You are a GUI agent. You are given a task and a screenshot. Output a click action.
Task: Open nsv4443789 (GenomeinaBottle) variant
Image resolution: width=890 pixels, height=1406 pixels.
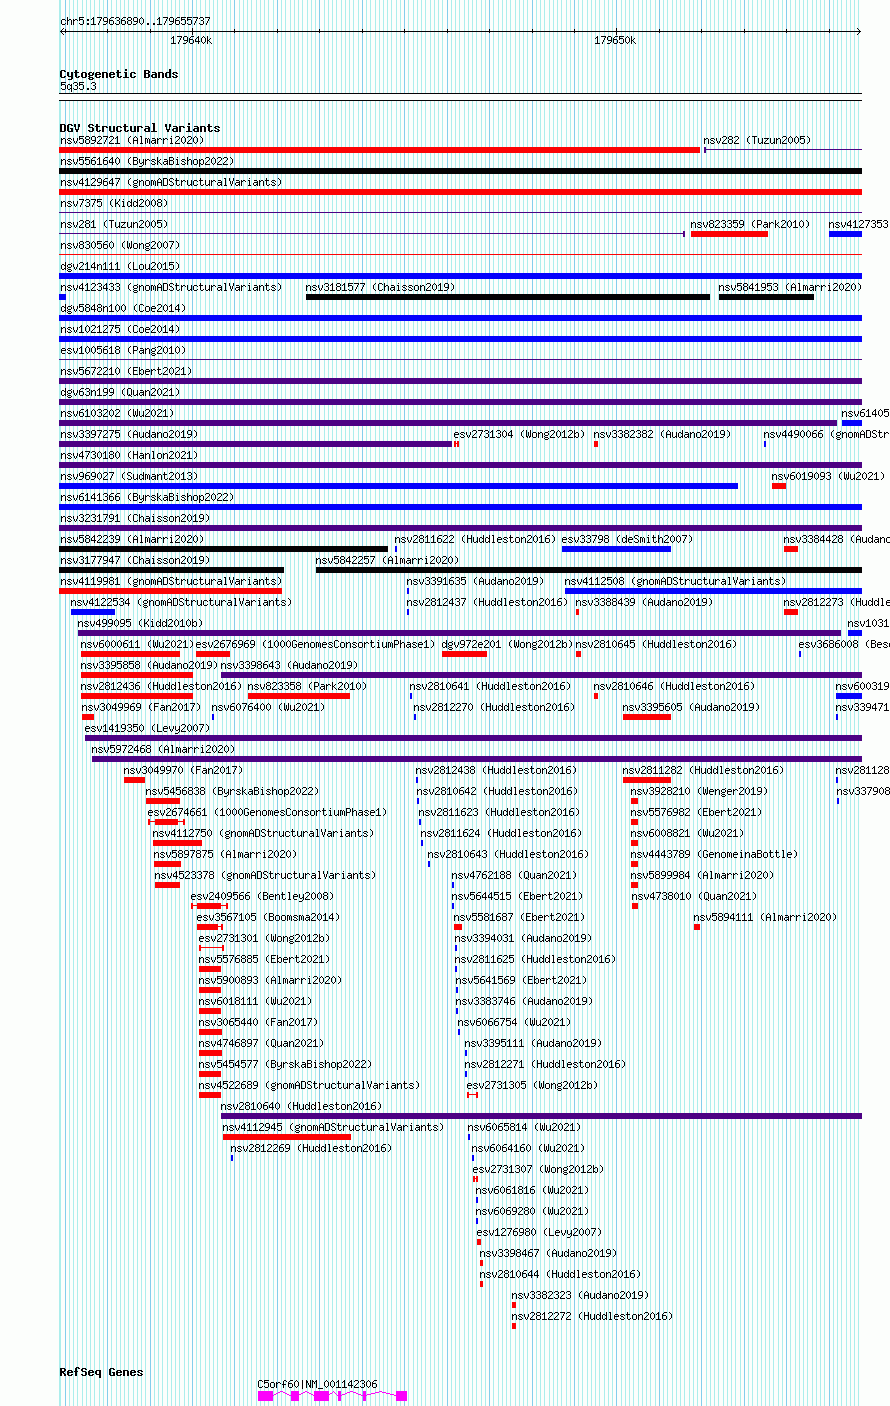tap(714, 854)
